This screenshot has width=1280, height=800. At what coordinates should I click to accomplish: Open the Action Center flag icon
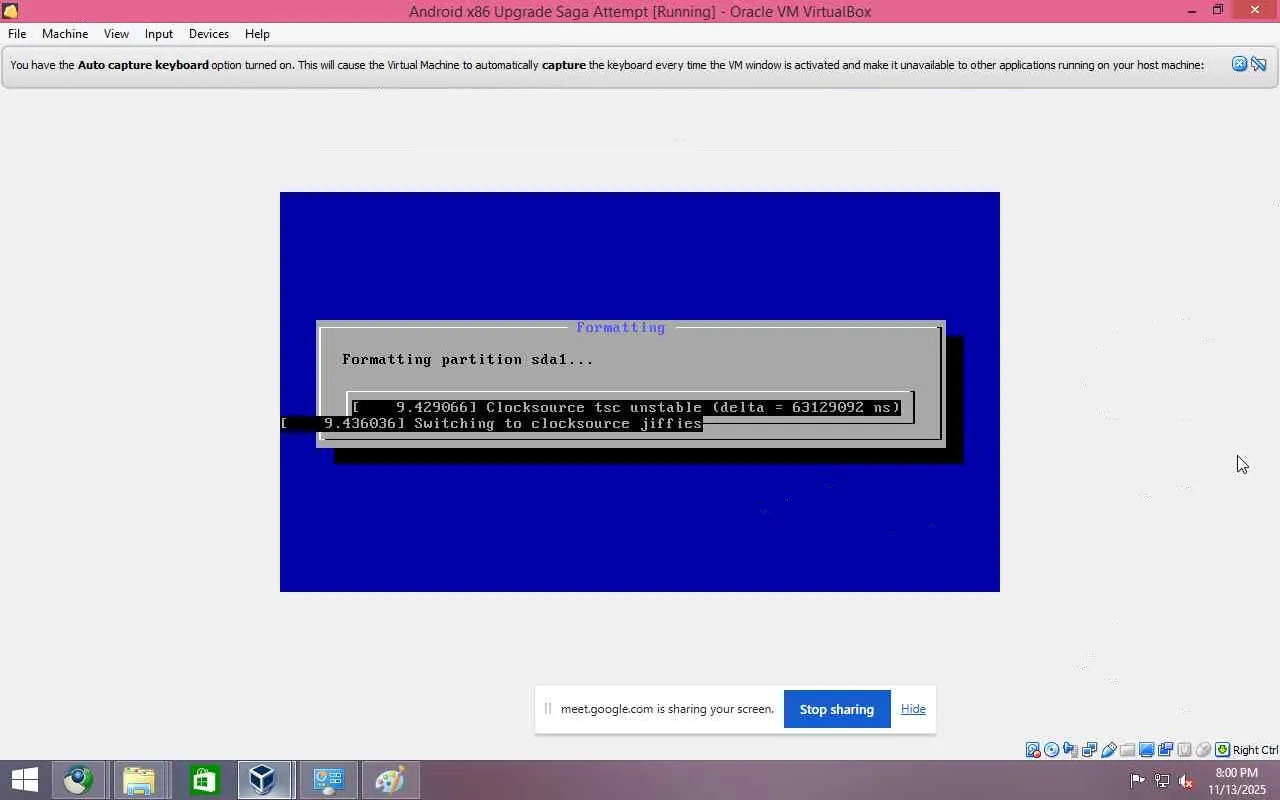click(x=1138, y=781)
